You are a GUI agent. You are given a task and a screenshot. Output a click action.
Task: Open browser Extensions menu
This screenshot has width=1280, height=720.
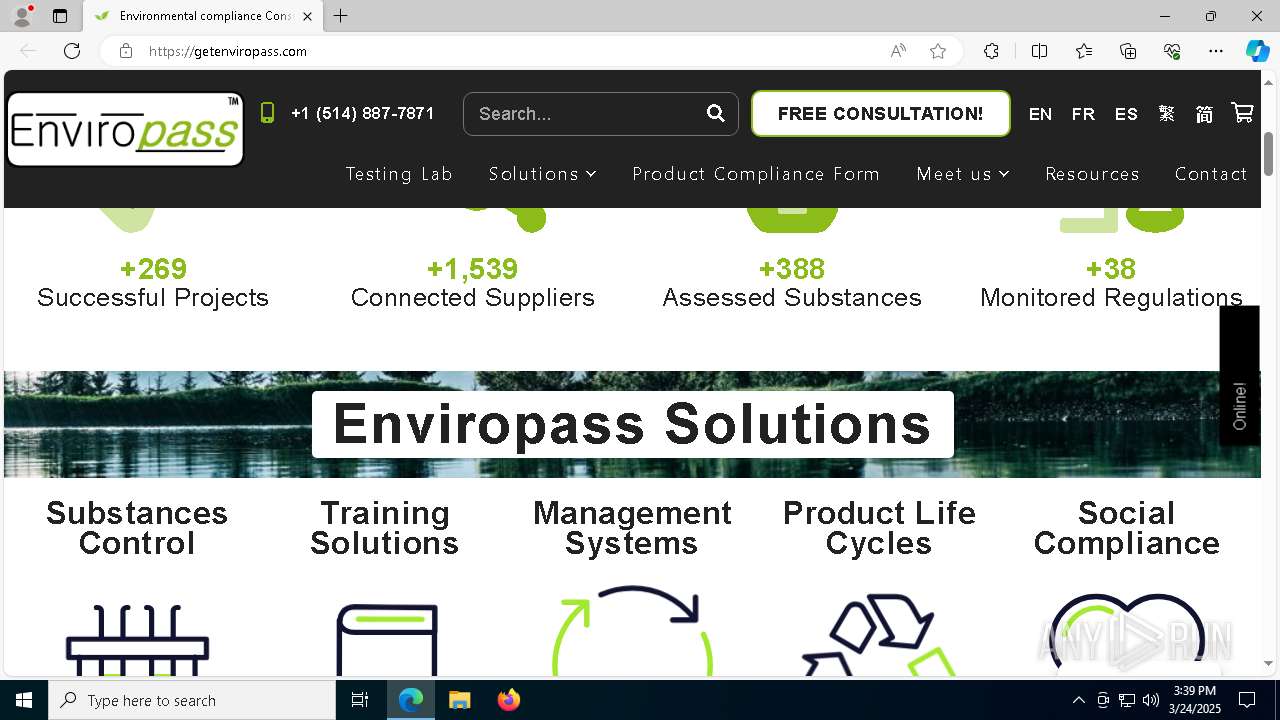point(991,51)
